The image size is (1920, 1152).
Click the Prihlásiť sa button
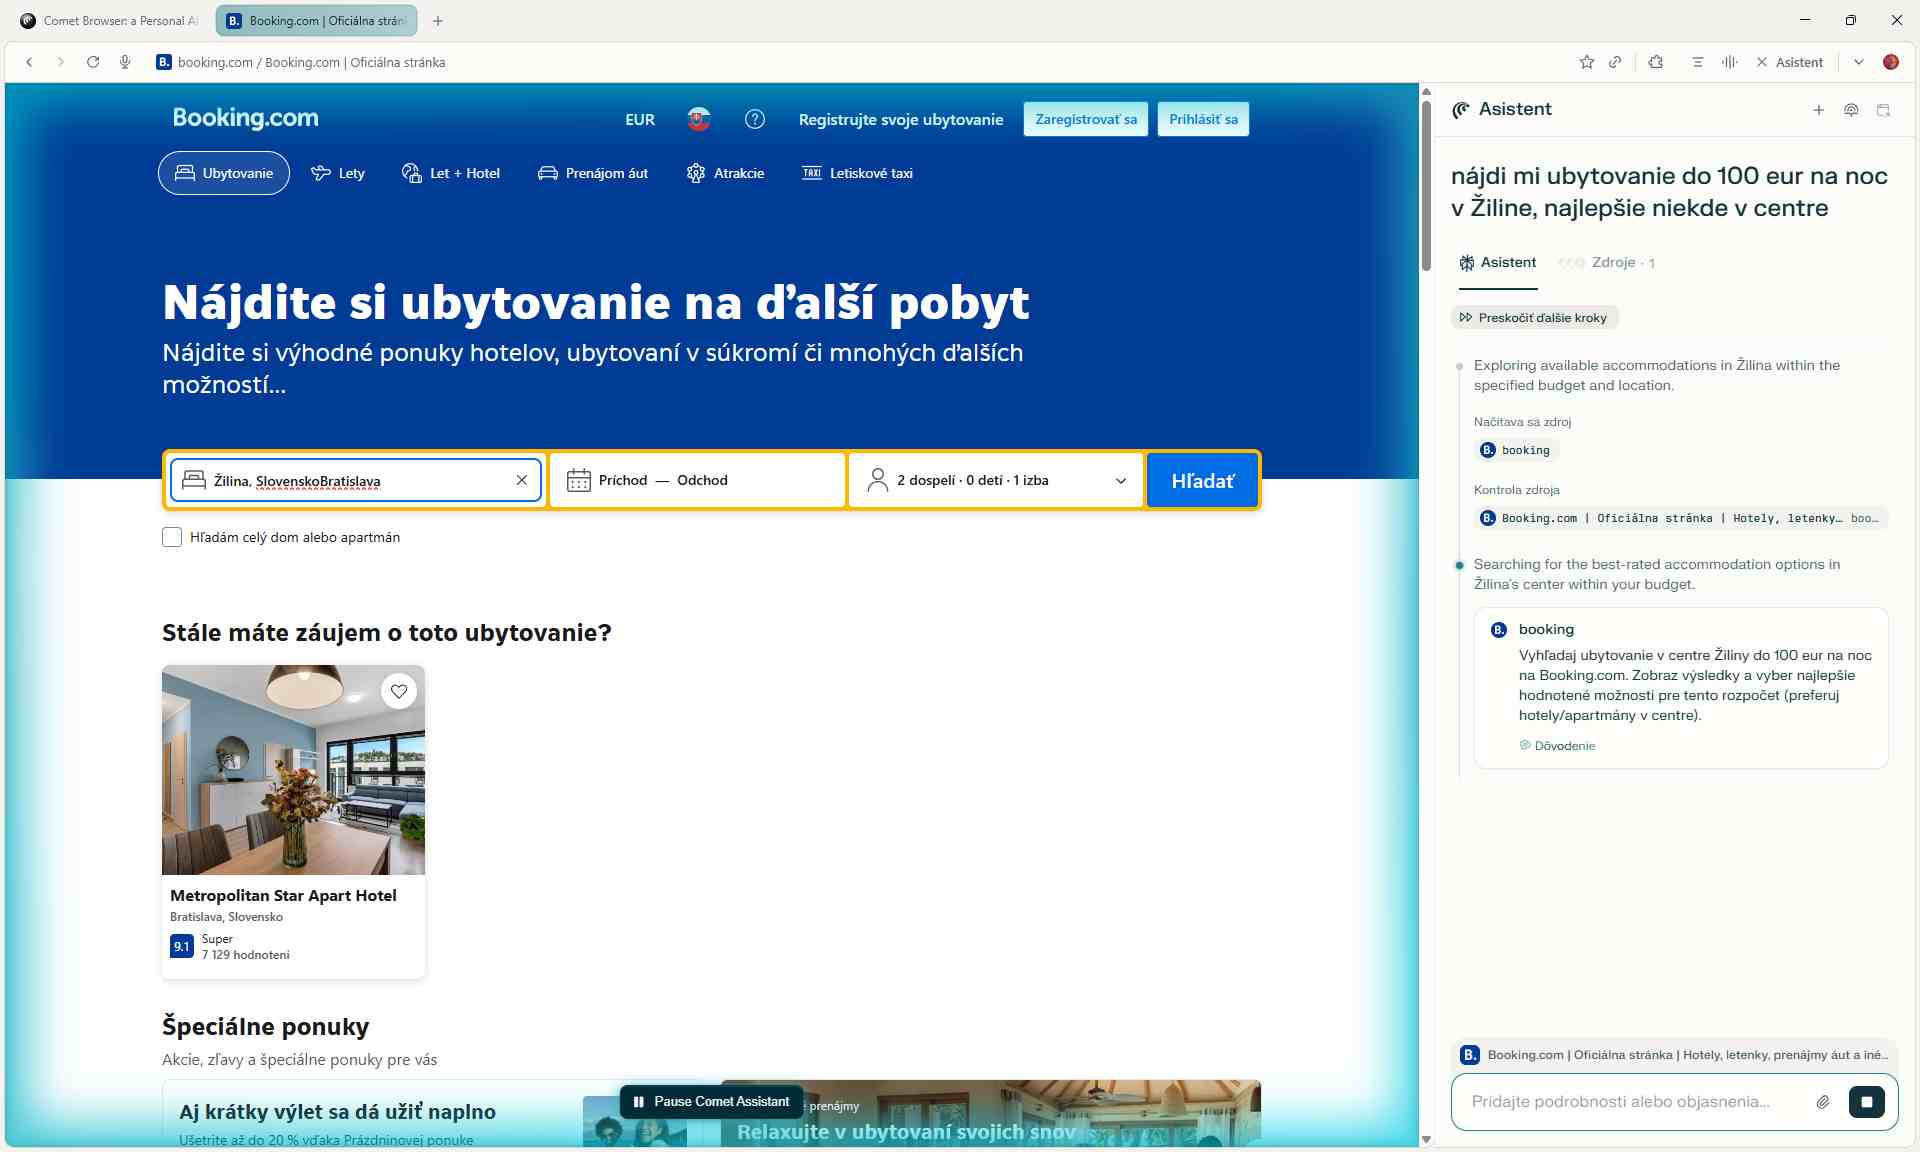[1203, 120]
